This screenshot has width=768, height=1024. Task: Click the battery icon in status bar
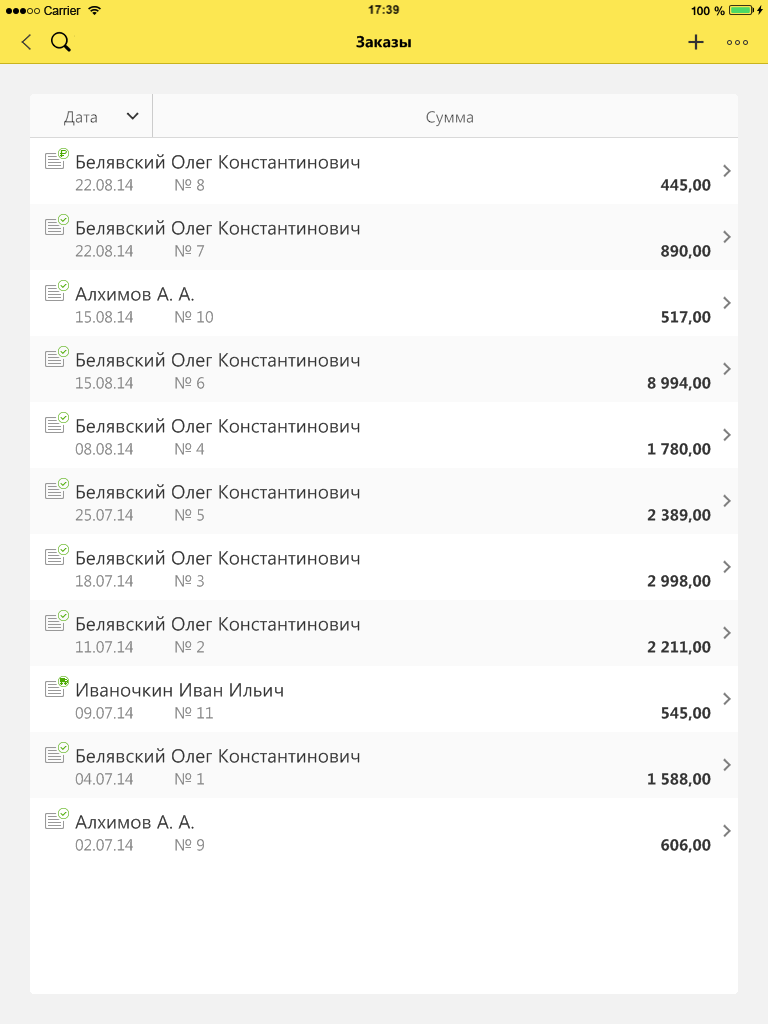pos(741,10)
